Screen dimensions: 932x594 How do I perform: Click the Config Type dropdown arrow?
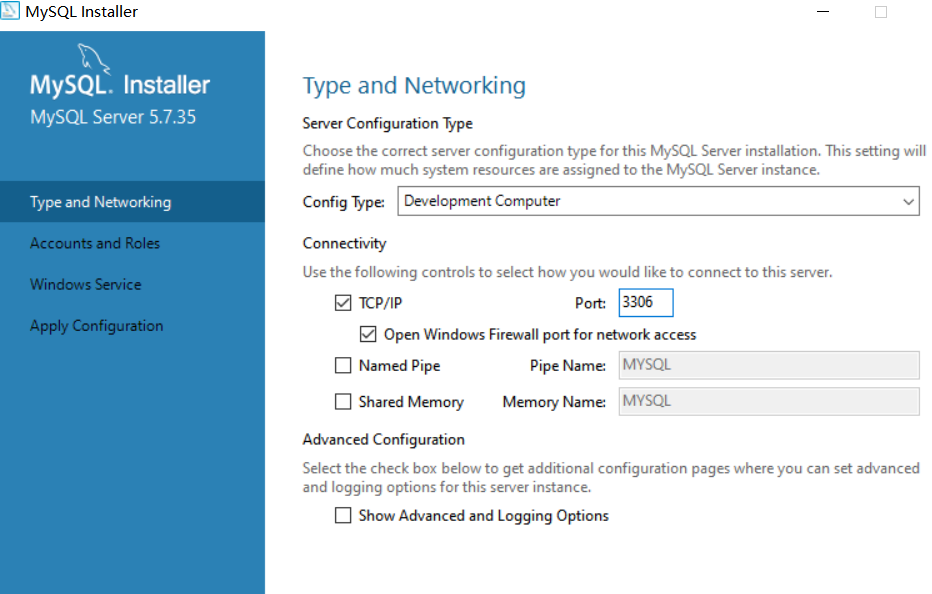coord(908,202)
